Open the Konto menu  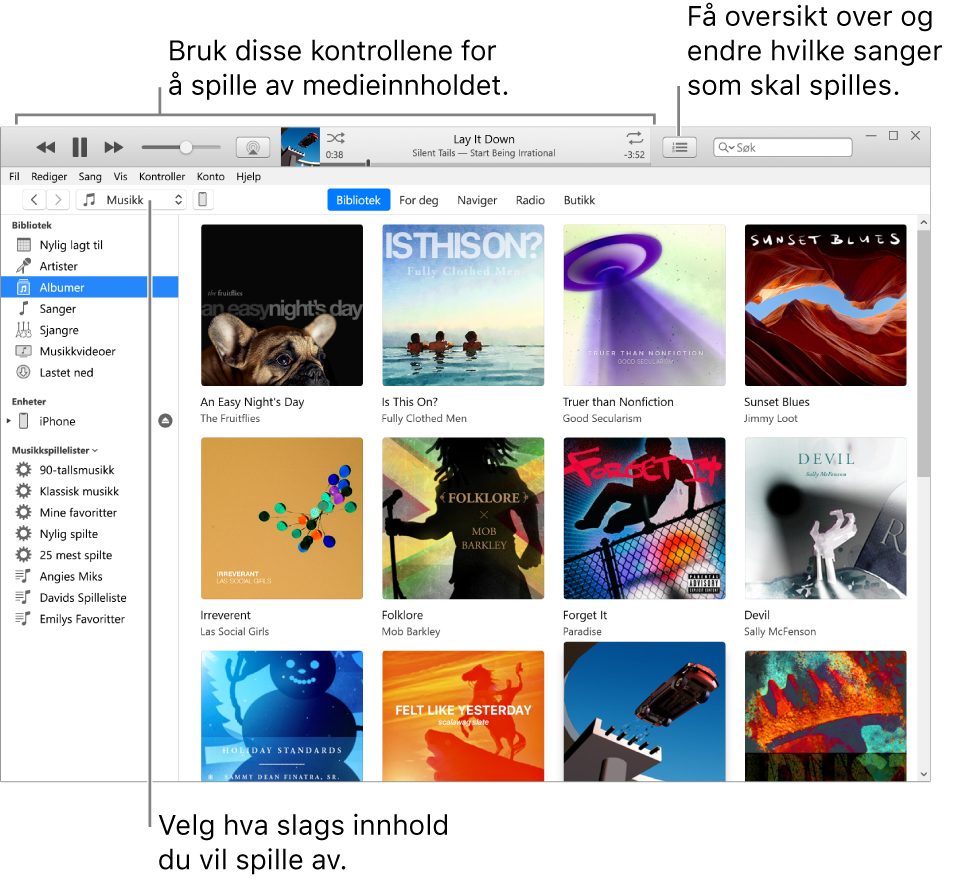point(211,177)
